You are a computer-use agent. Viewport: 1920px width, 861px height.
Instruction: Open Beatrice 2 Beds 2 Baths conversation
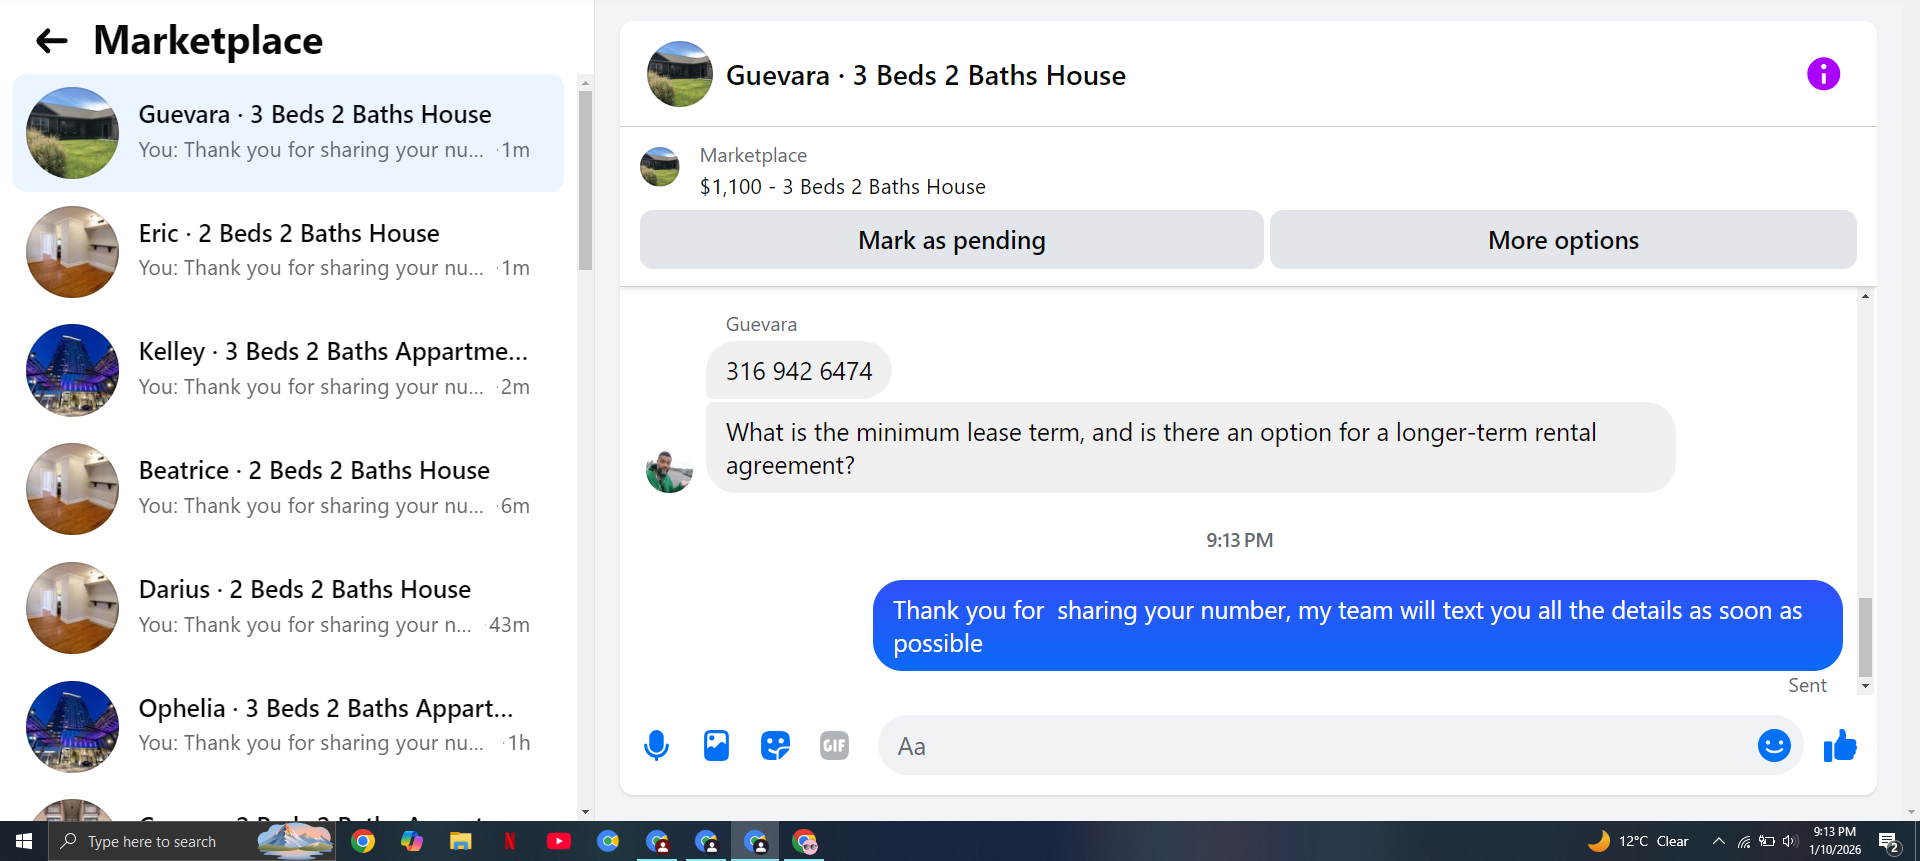coord(288,489)
